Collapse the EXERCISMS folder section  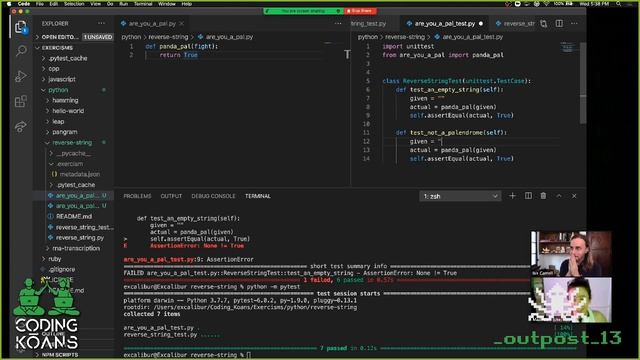coord(57,48)
